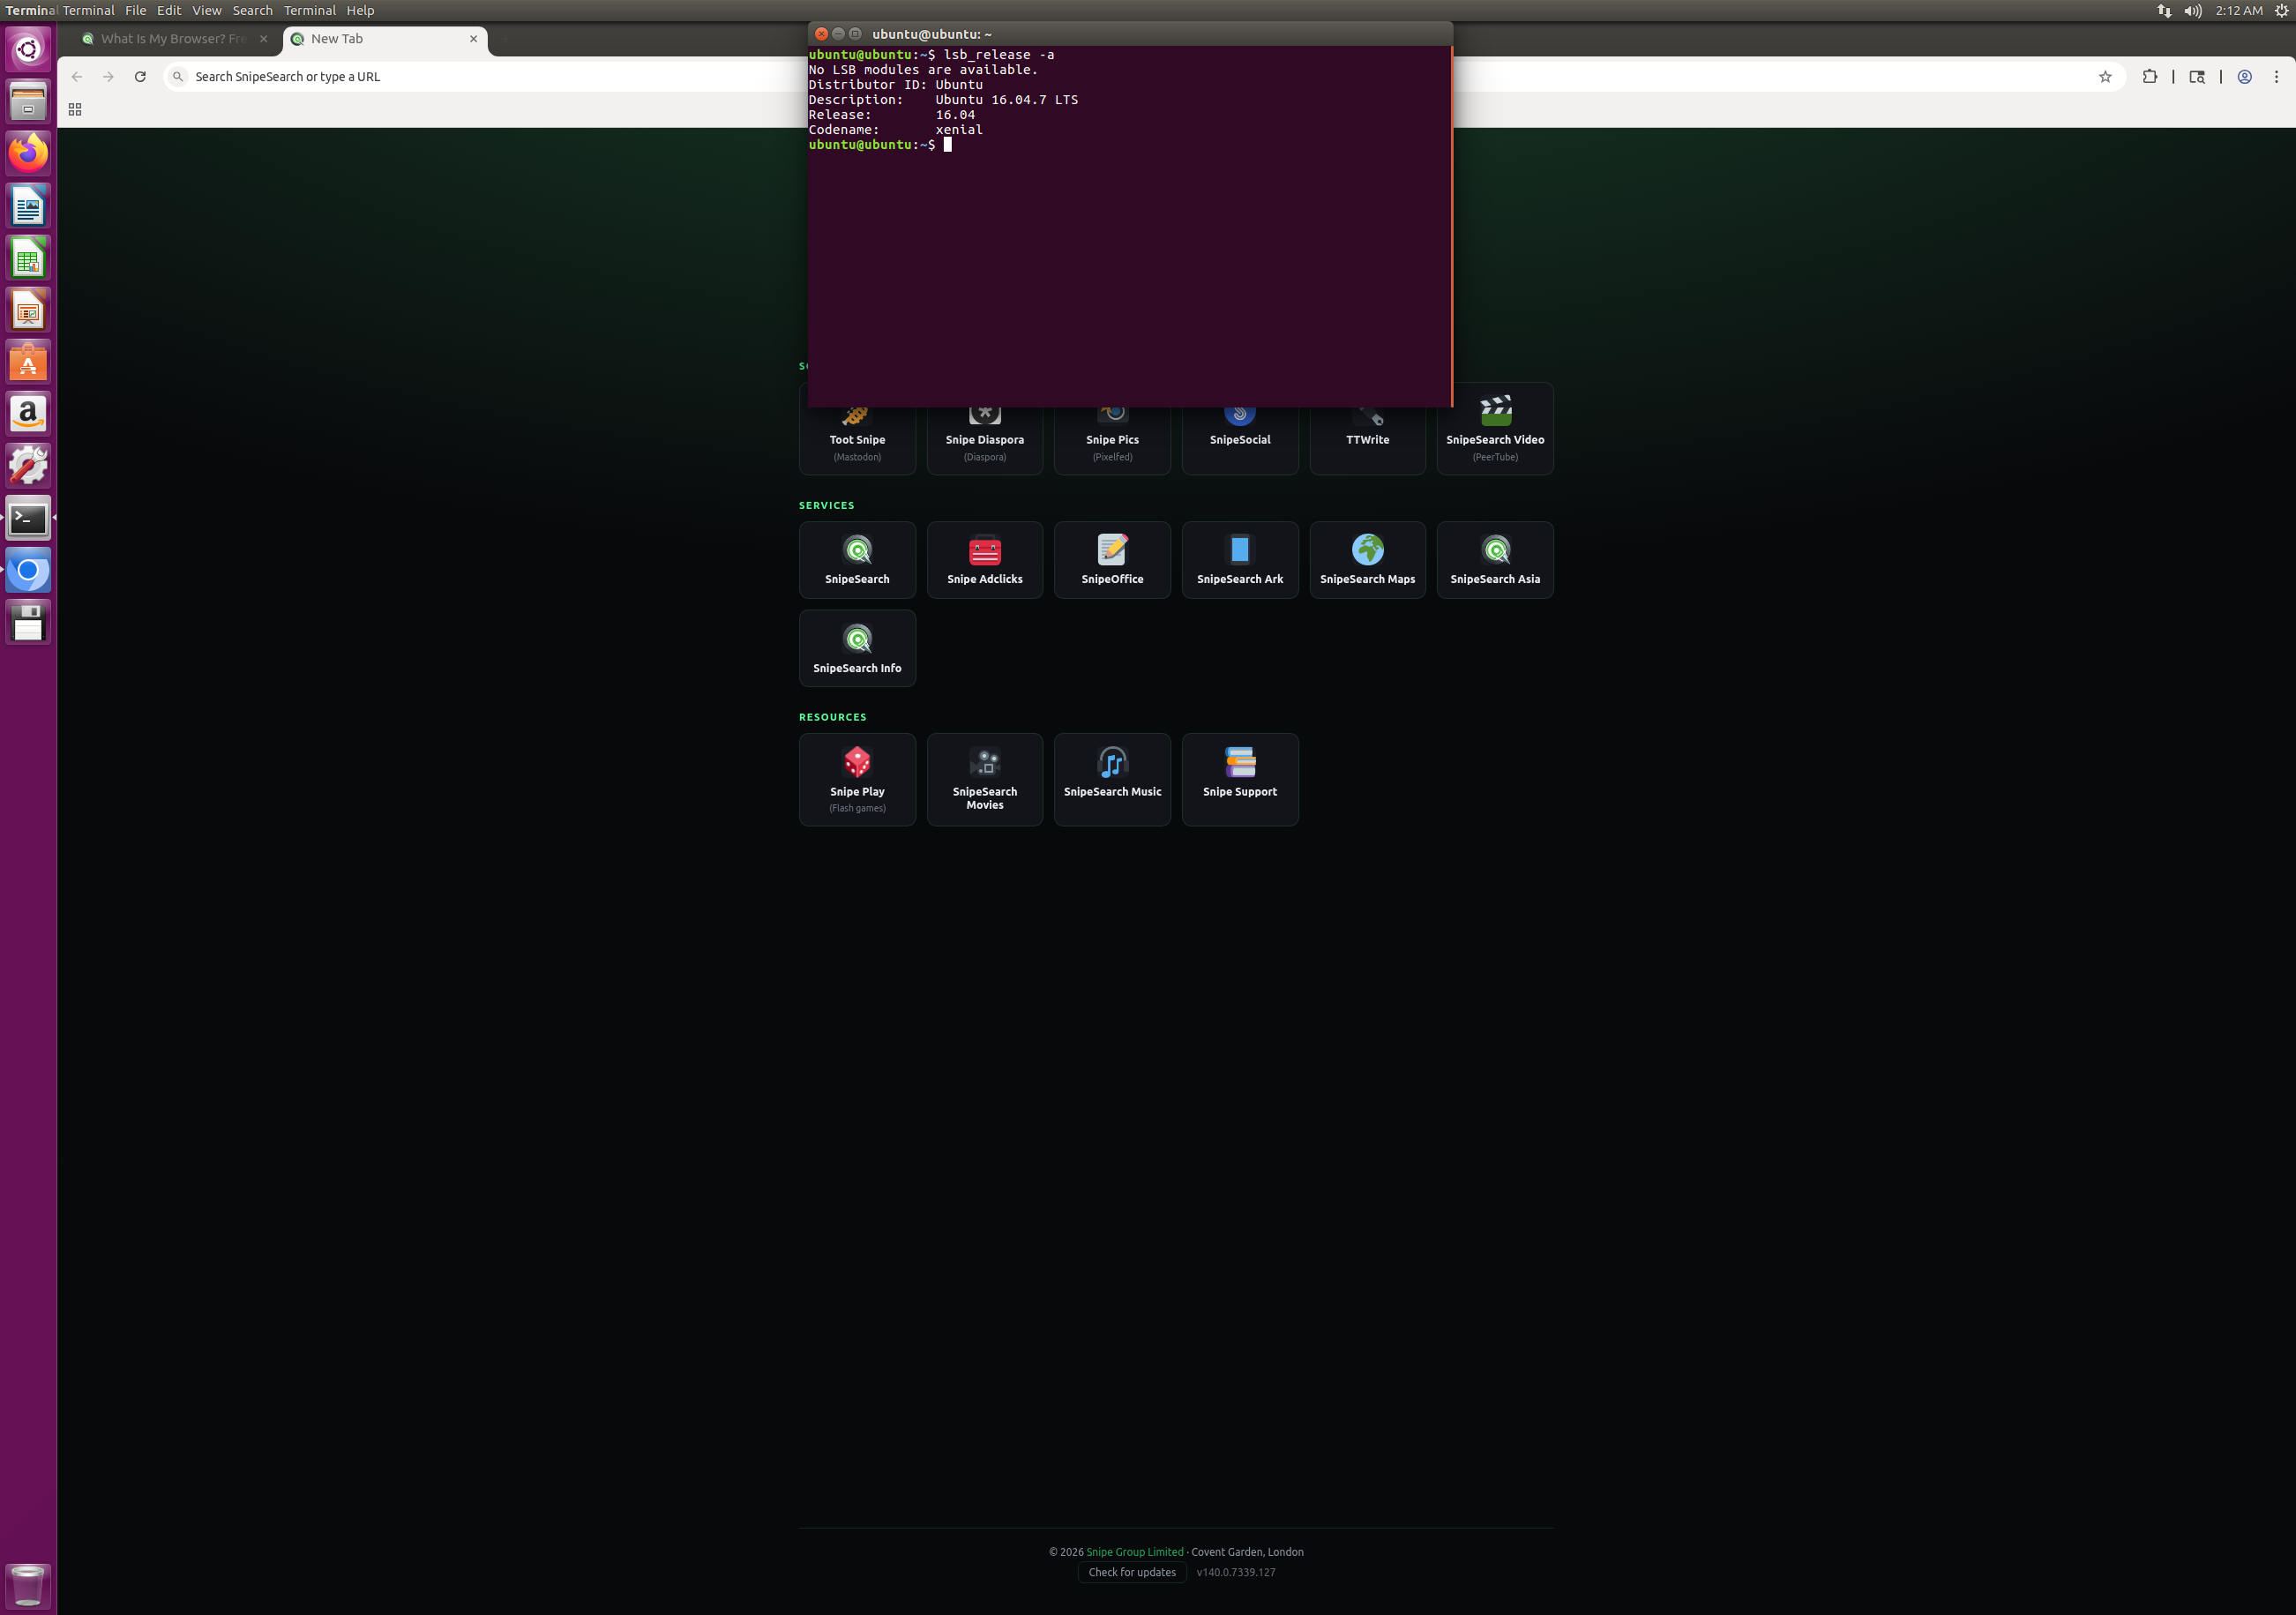The image size is (2296, 1615).
Task: Open LibreOffice Calc from the dock
Action: [28, 258]
